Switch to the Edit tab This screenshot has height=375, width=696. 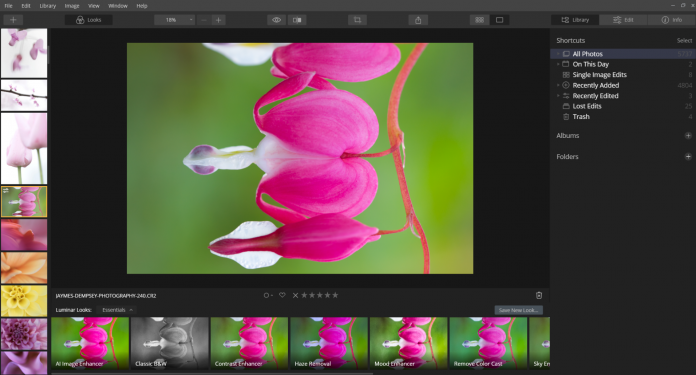(623, 20)
